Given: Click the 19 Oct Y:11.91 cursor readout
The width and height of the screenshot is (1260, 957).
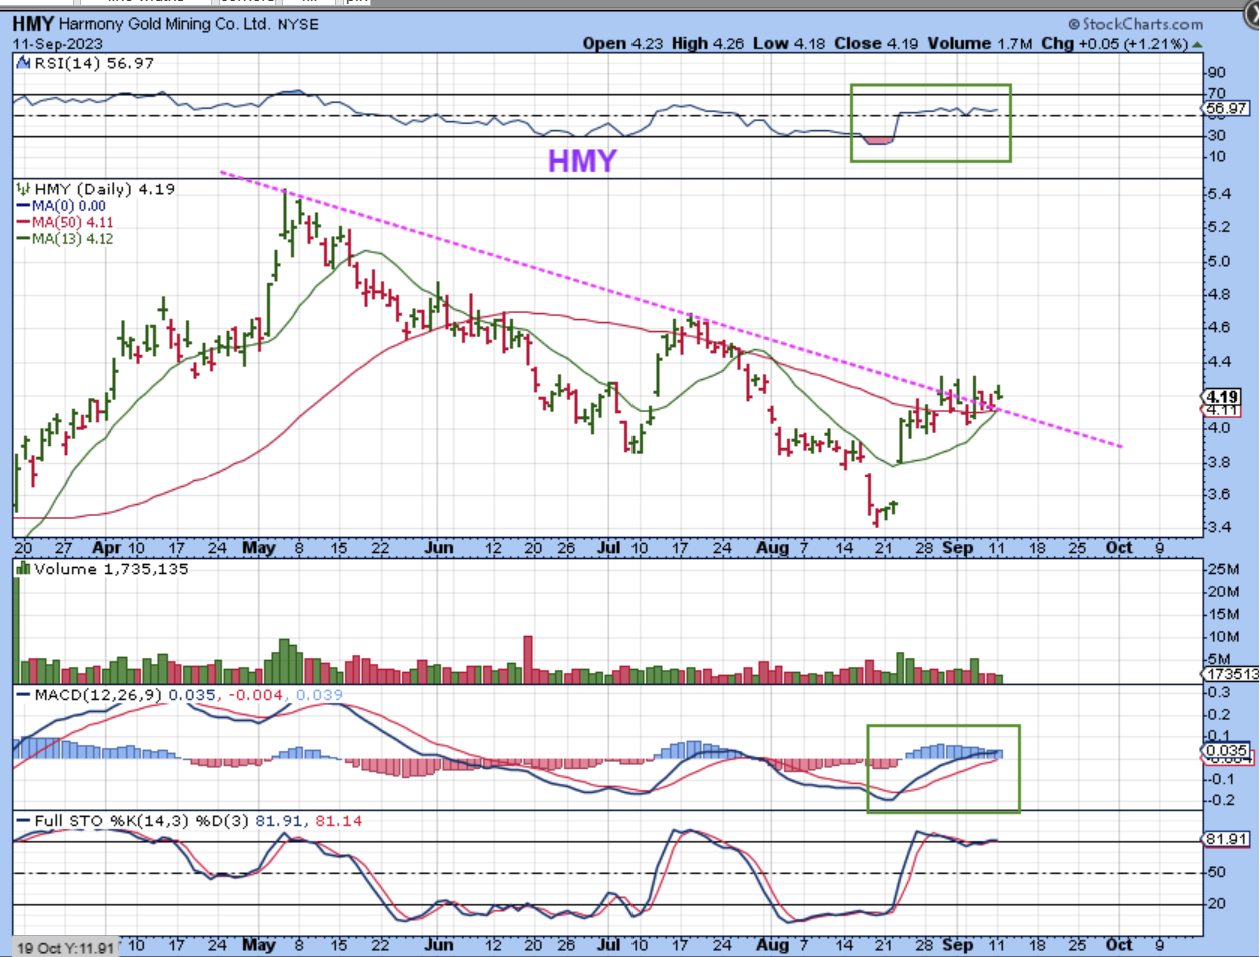Looking at the screenshot, I should click(x=66, y=947).
